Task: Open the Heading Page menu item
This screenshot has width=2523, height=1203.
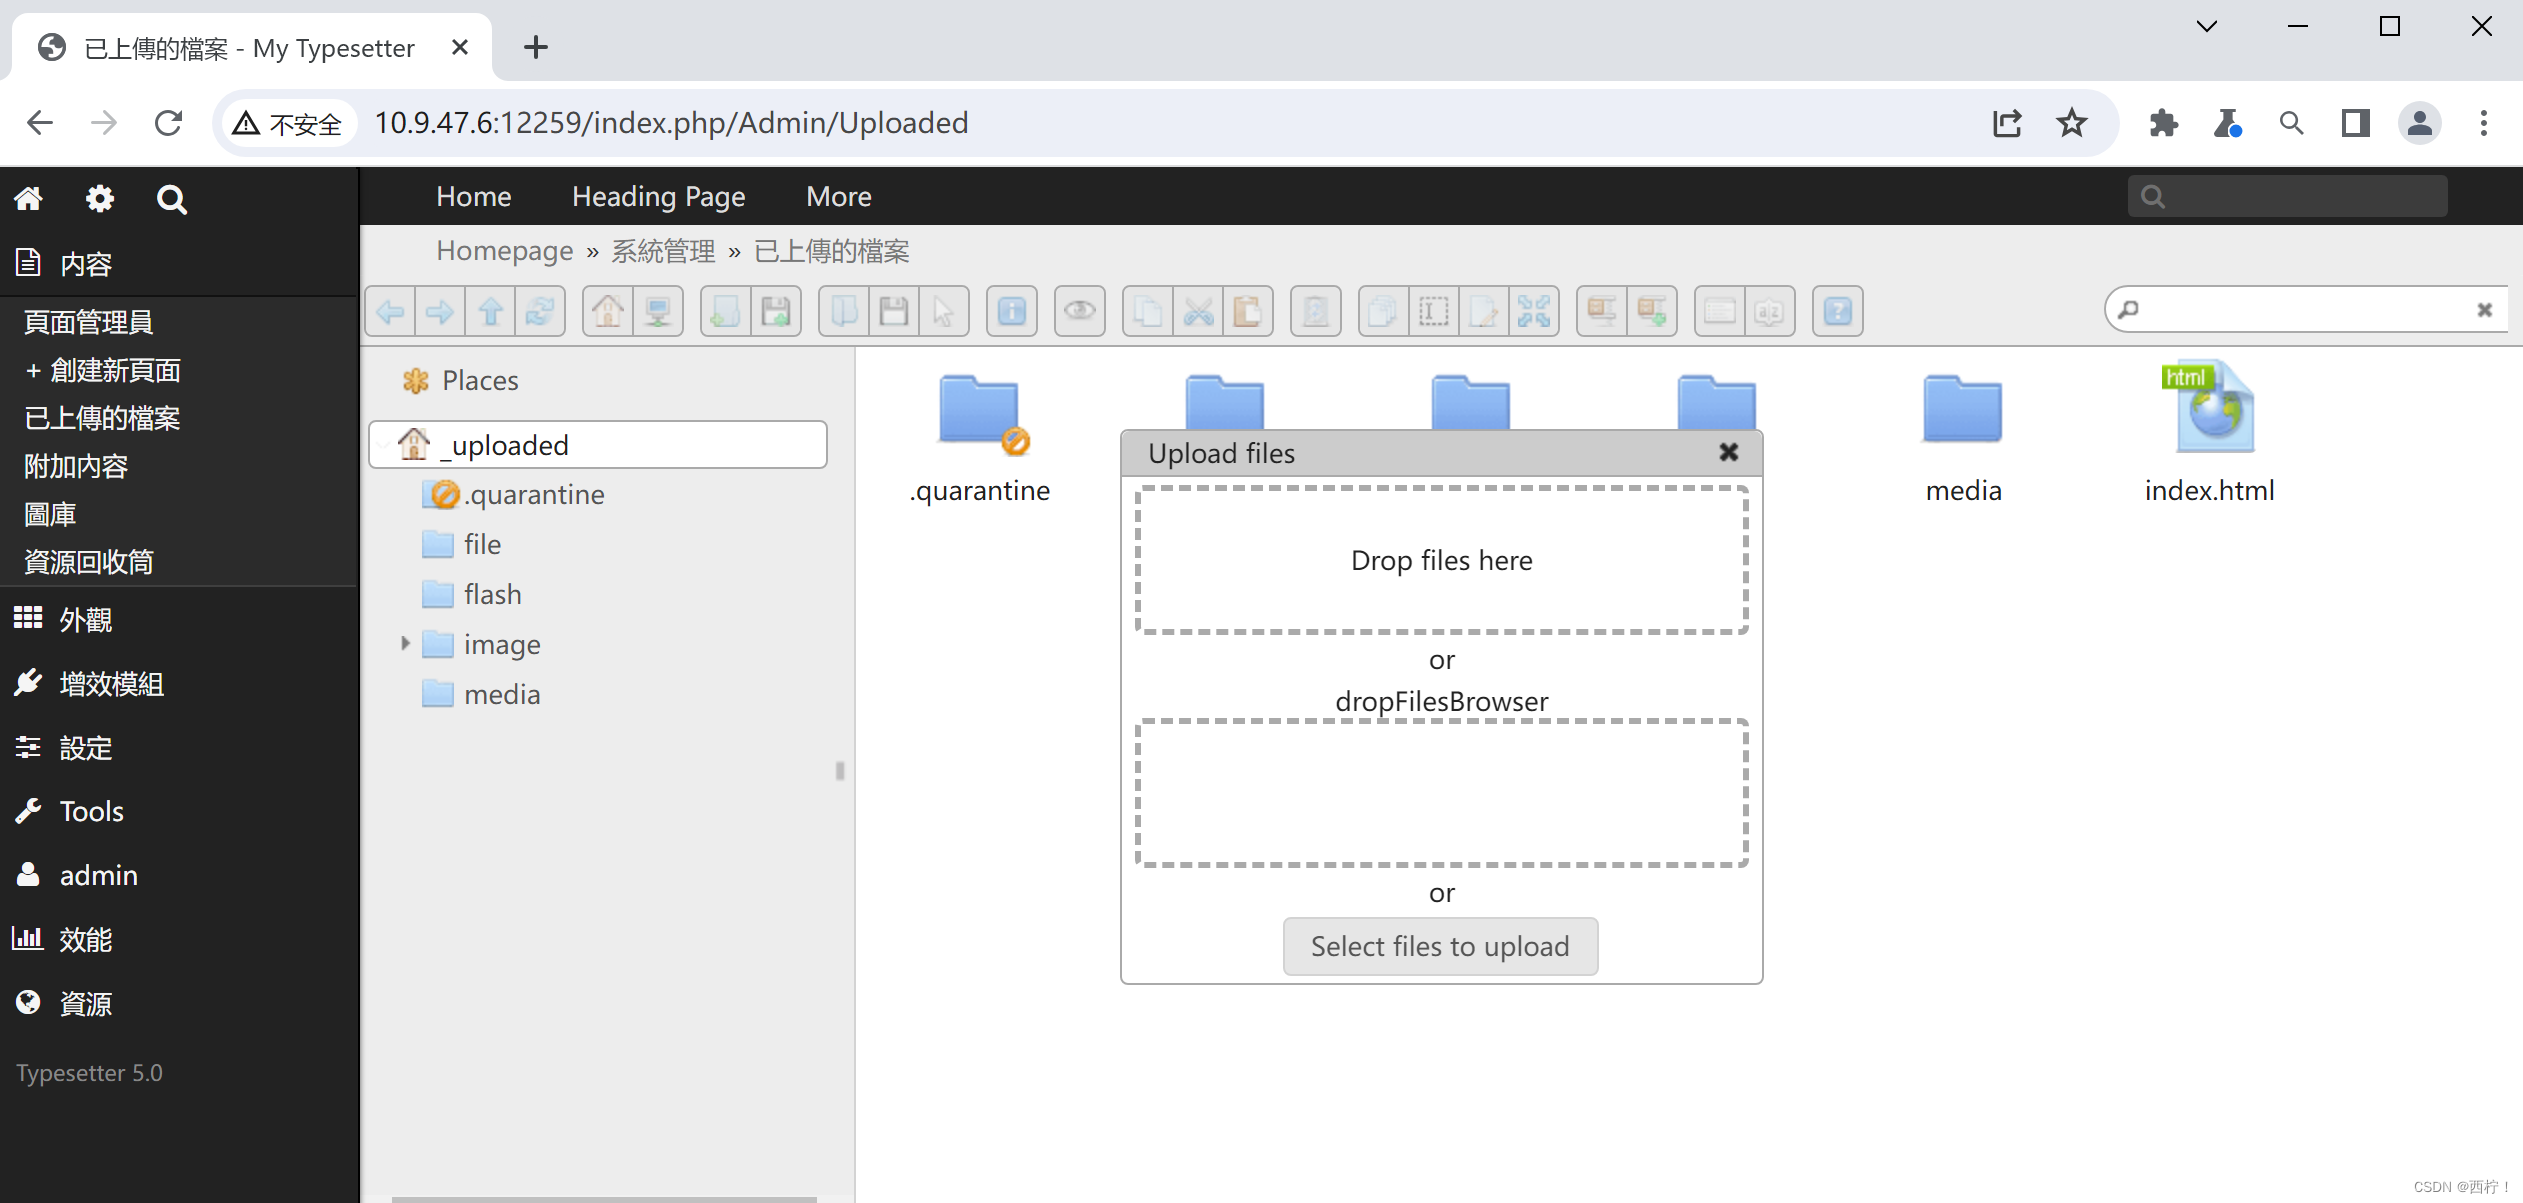Action: pos(658,196)
